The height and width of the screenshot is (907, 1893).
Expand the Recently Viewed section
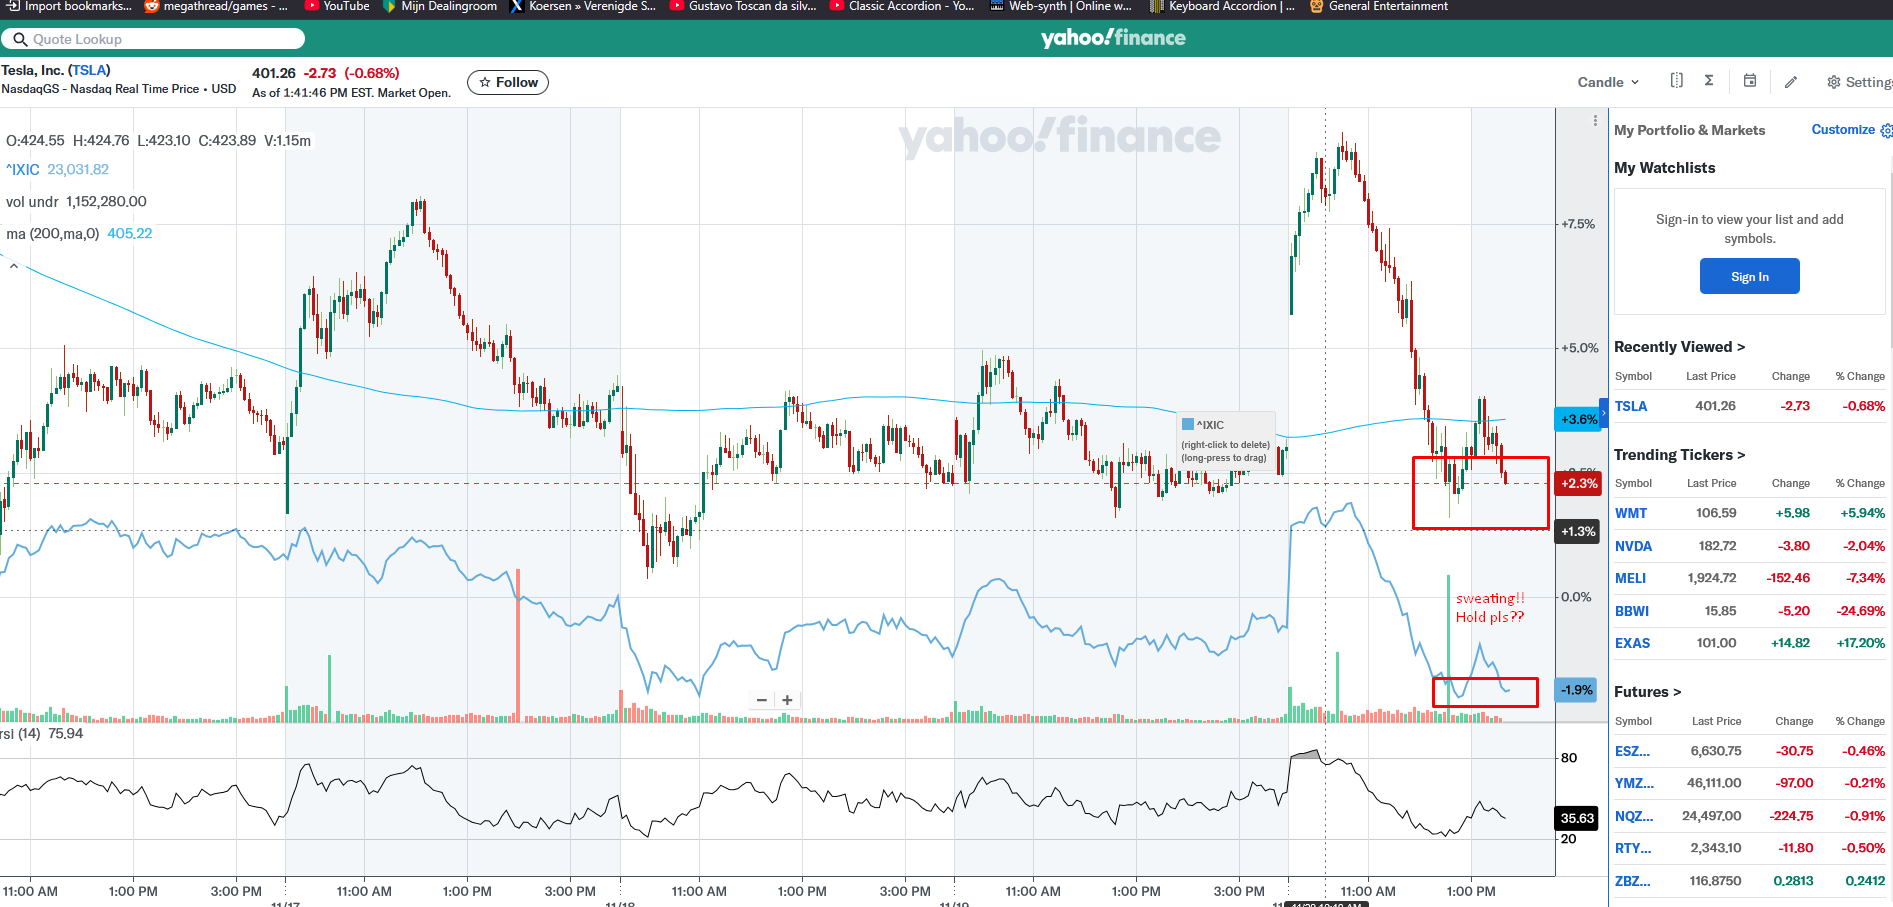pyautogui.click(x=1679, y=347)
